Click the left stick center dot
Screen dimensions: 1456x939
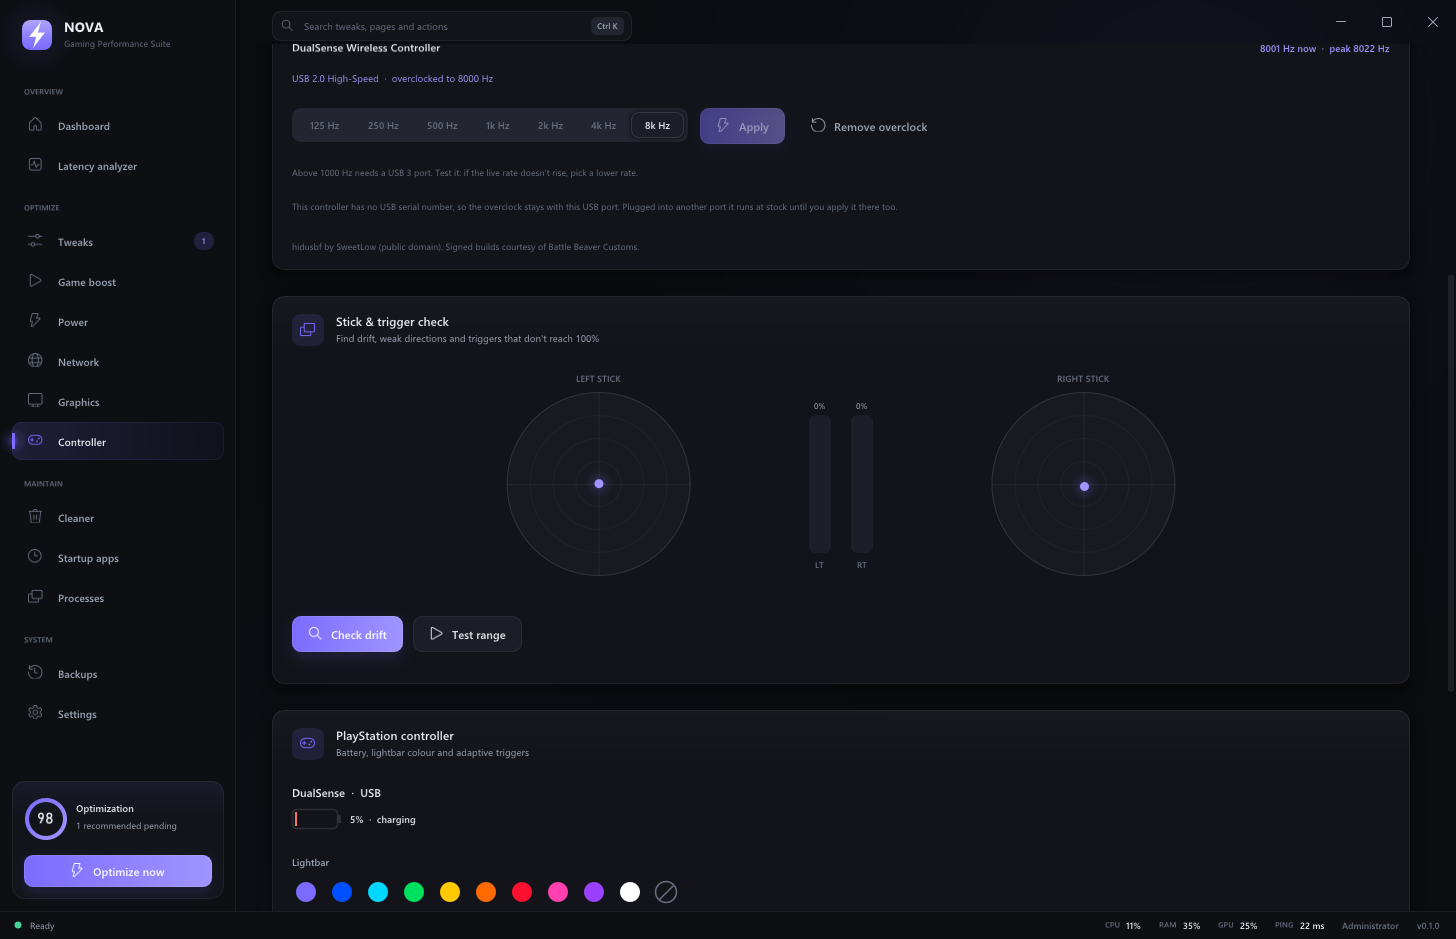point(599,484)
